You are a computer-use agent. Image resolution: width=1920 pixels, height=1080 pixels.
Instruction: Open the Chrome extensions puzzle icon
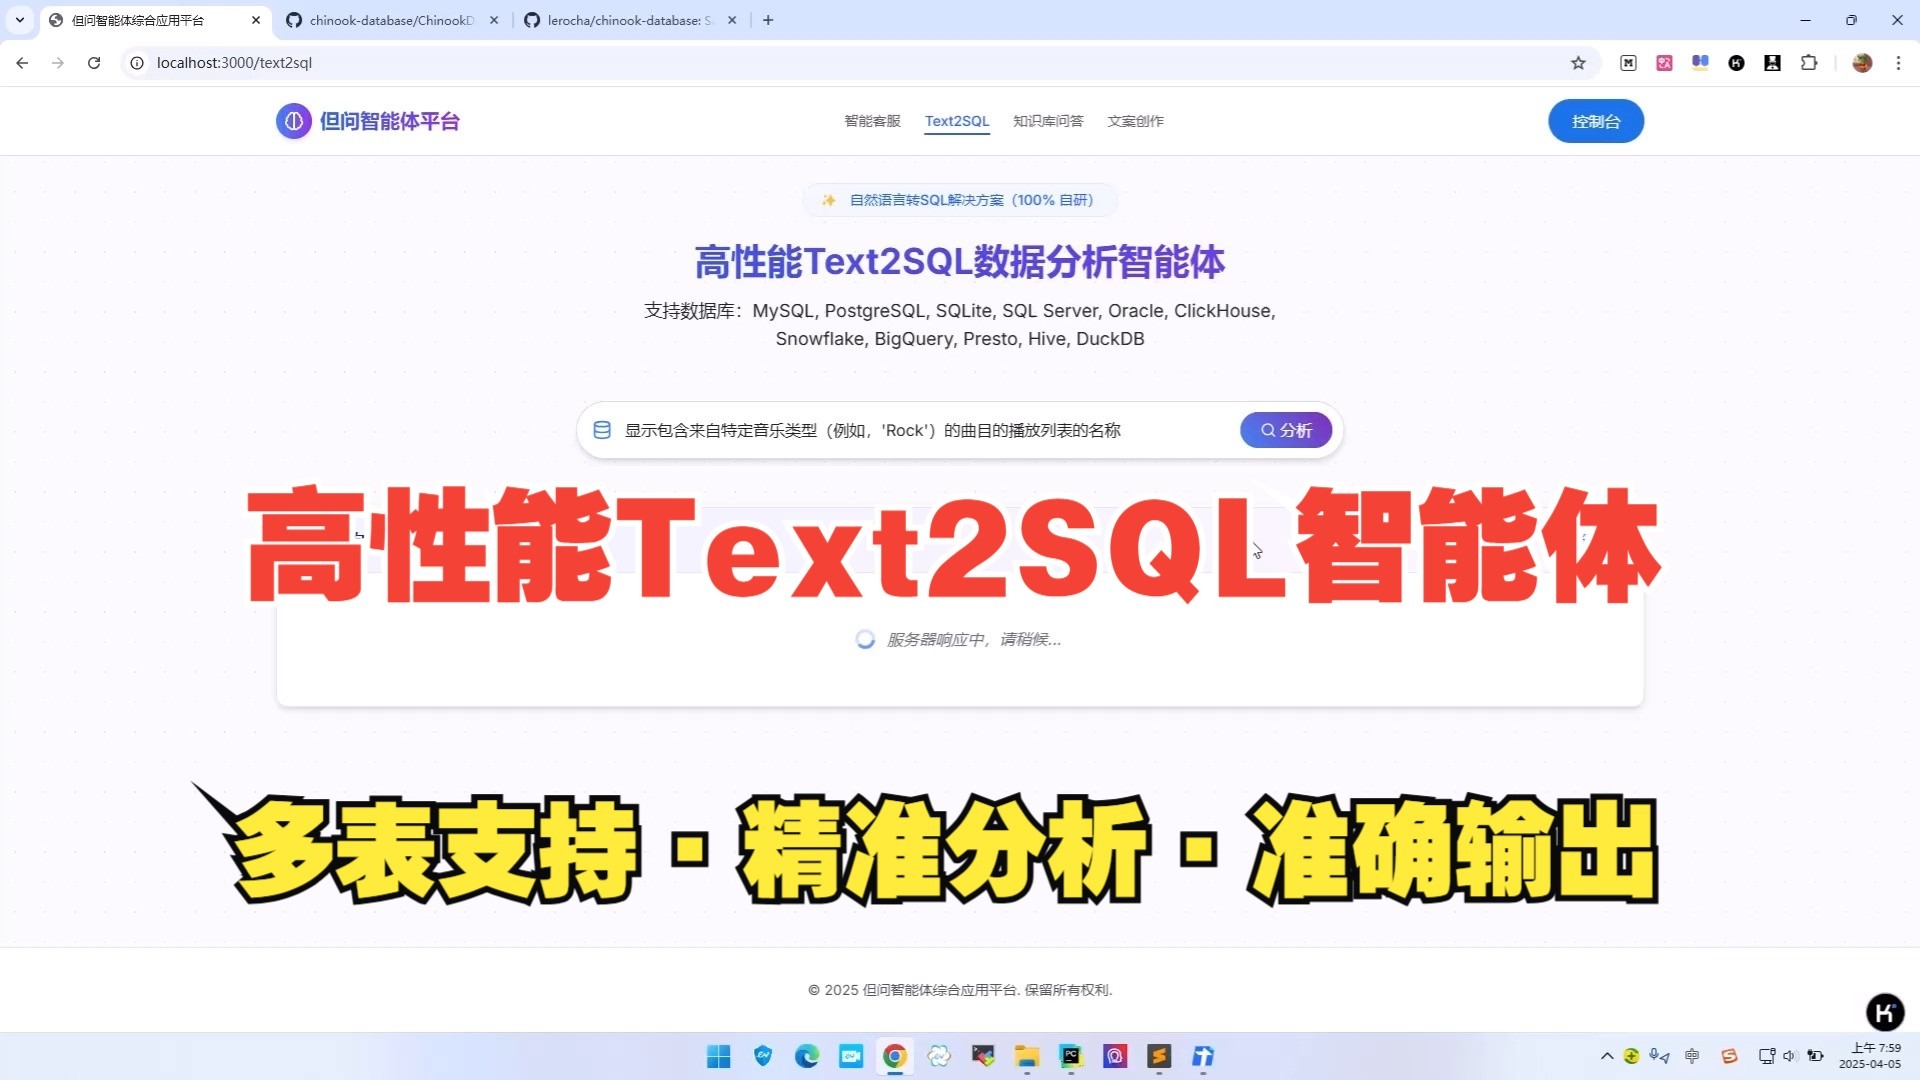point(1809,62)
